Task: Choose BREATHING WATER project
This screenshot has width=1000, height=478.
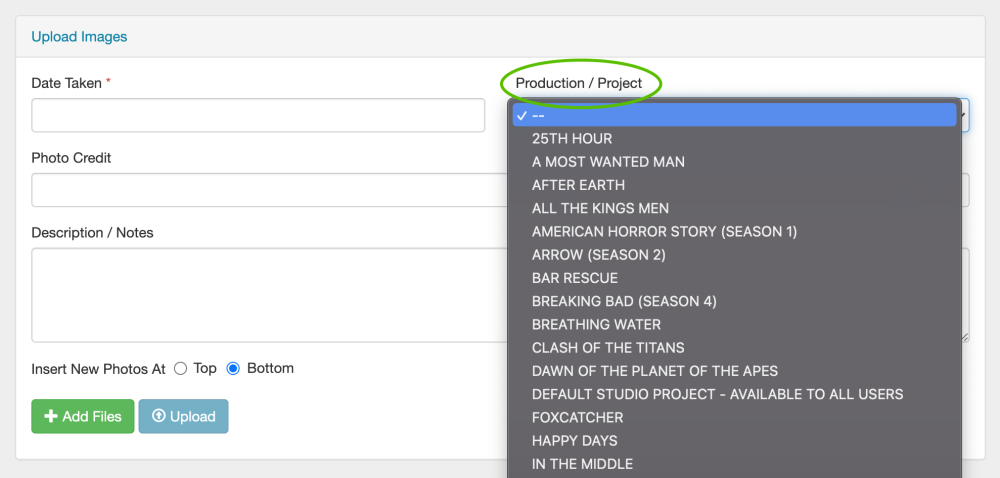Action: (x=735, y=324)
